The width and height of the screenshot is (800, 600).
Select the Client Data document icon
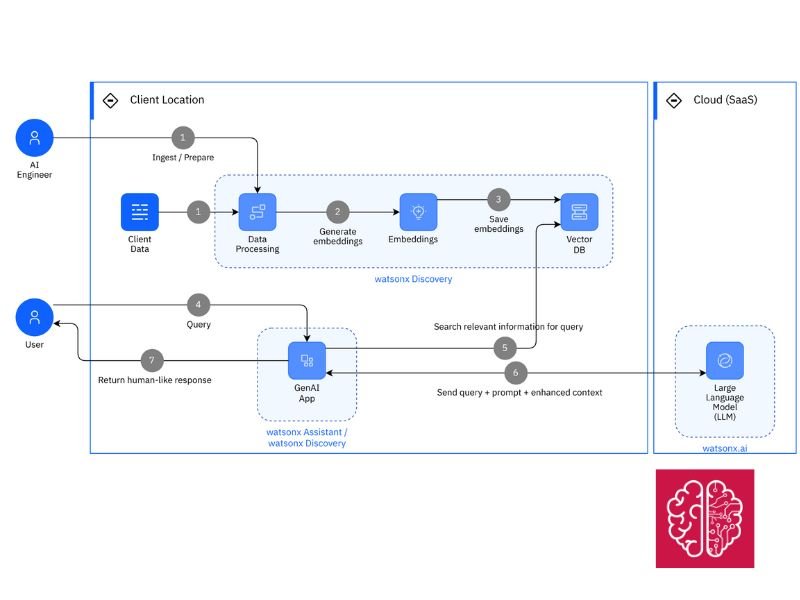coord(140,212)
